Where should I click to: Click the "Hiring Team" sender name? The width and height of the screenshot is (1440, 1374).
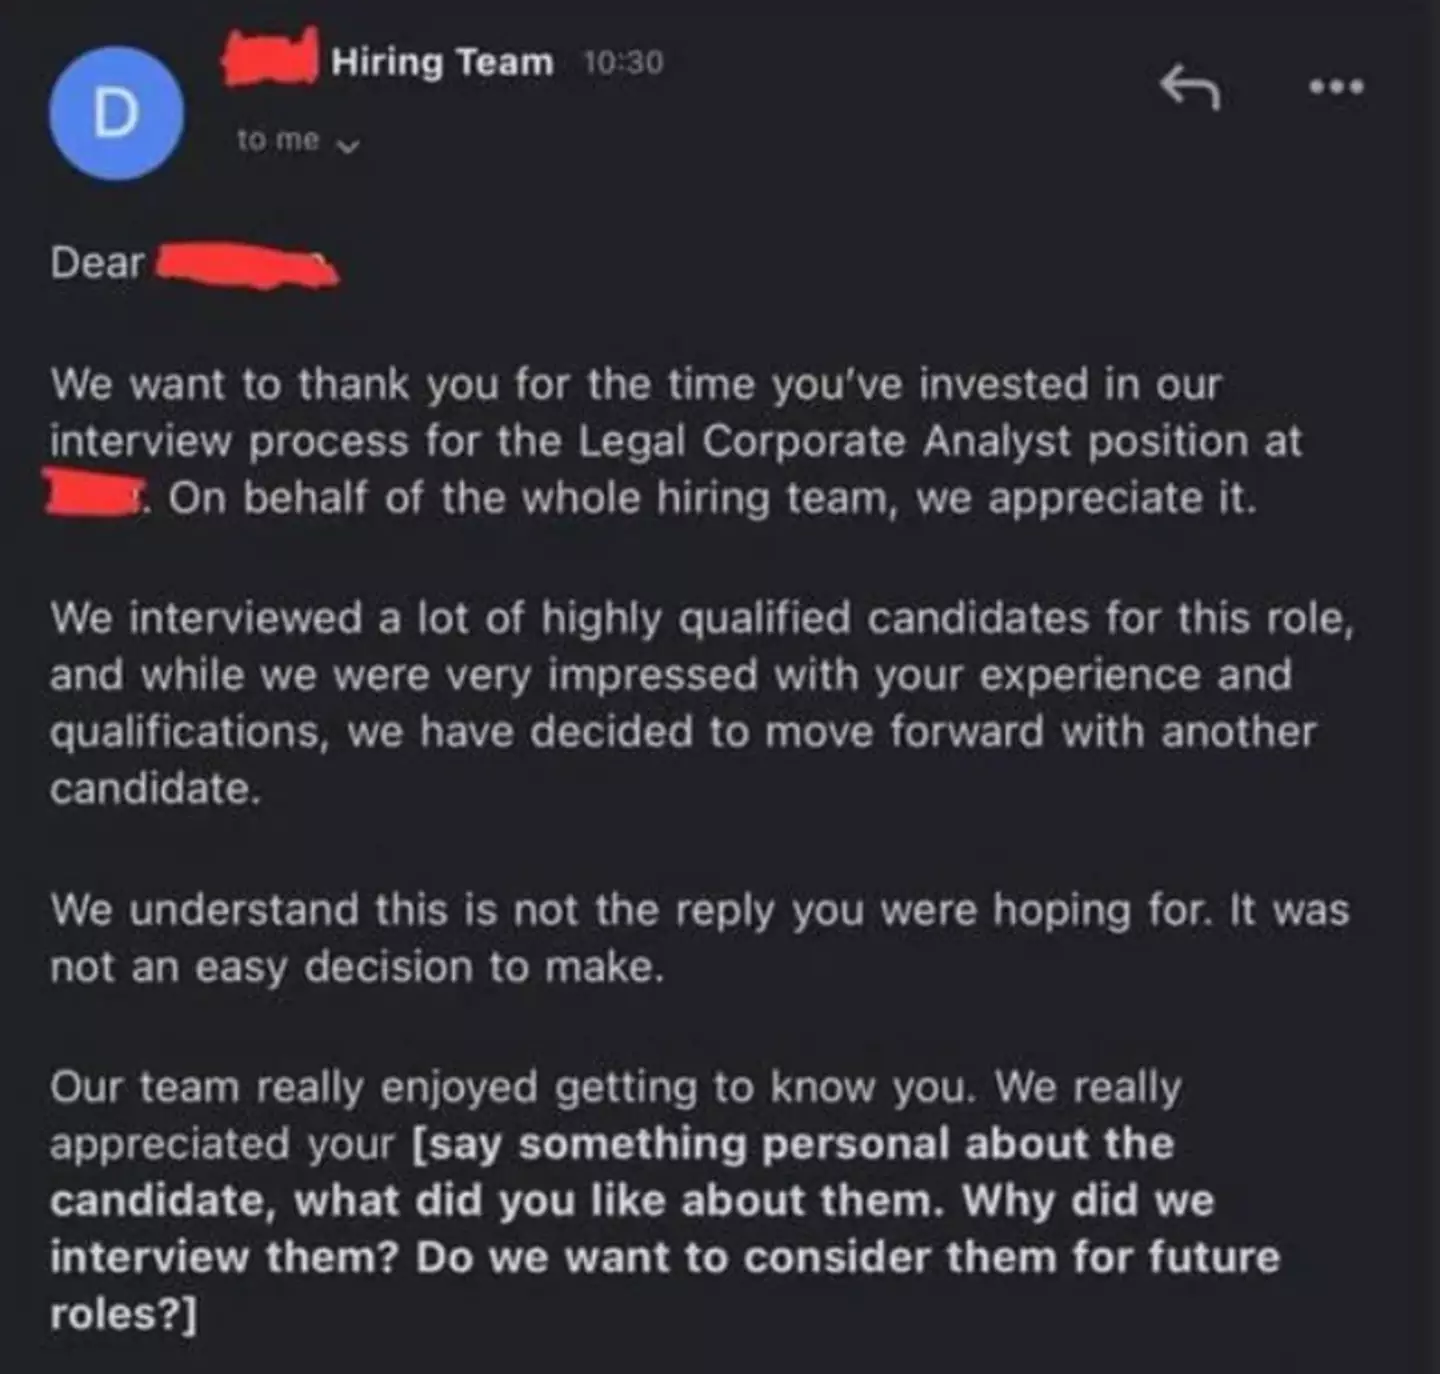(442, 62)
